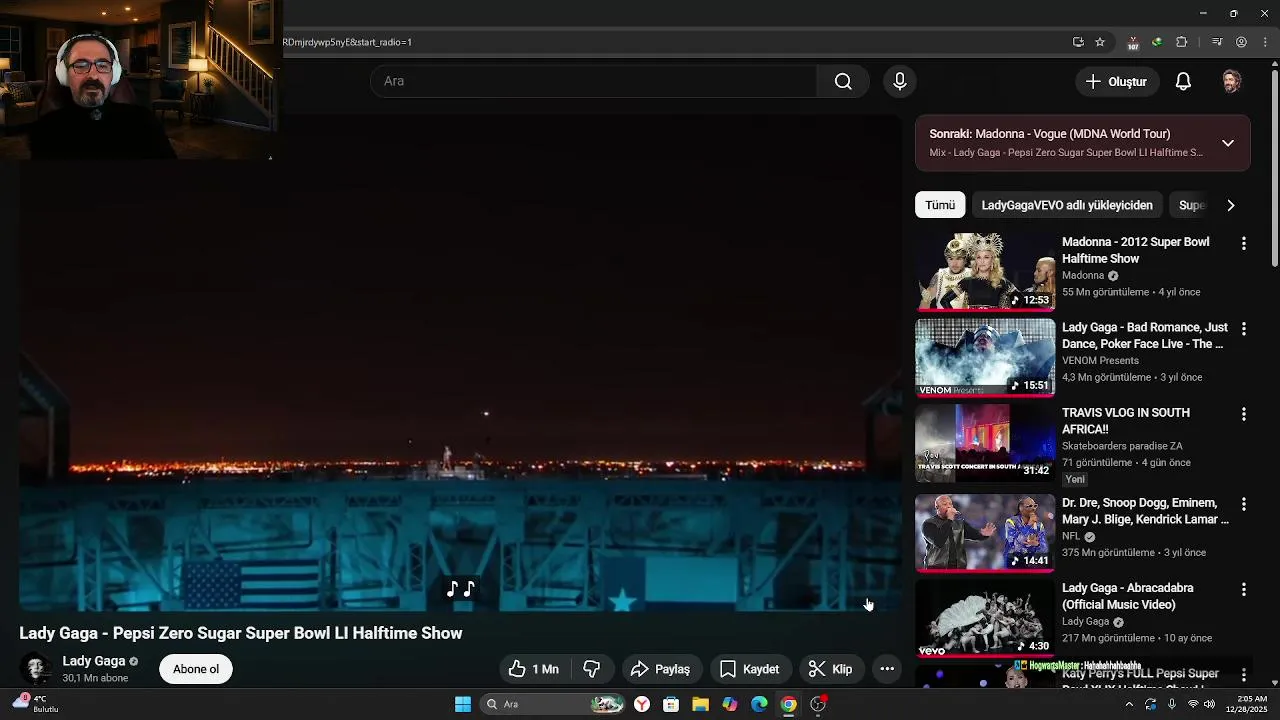
Task: Open the YouTube notifications bell
Action: [x=1183, y=82]
